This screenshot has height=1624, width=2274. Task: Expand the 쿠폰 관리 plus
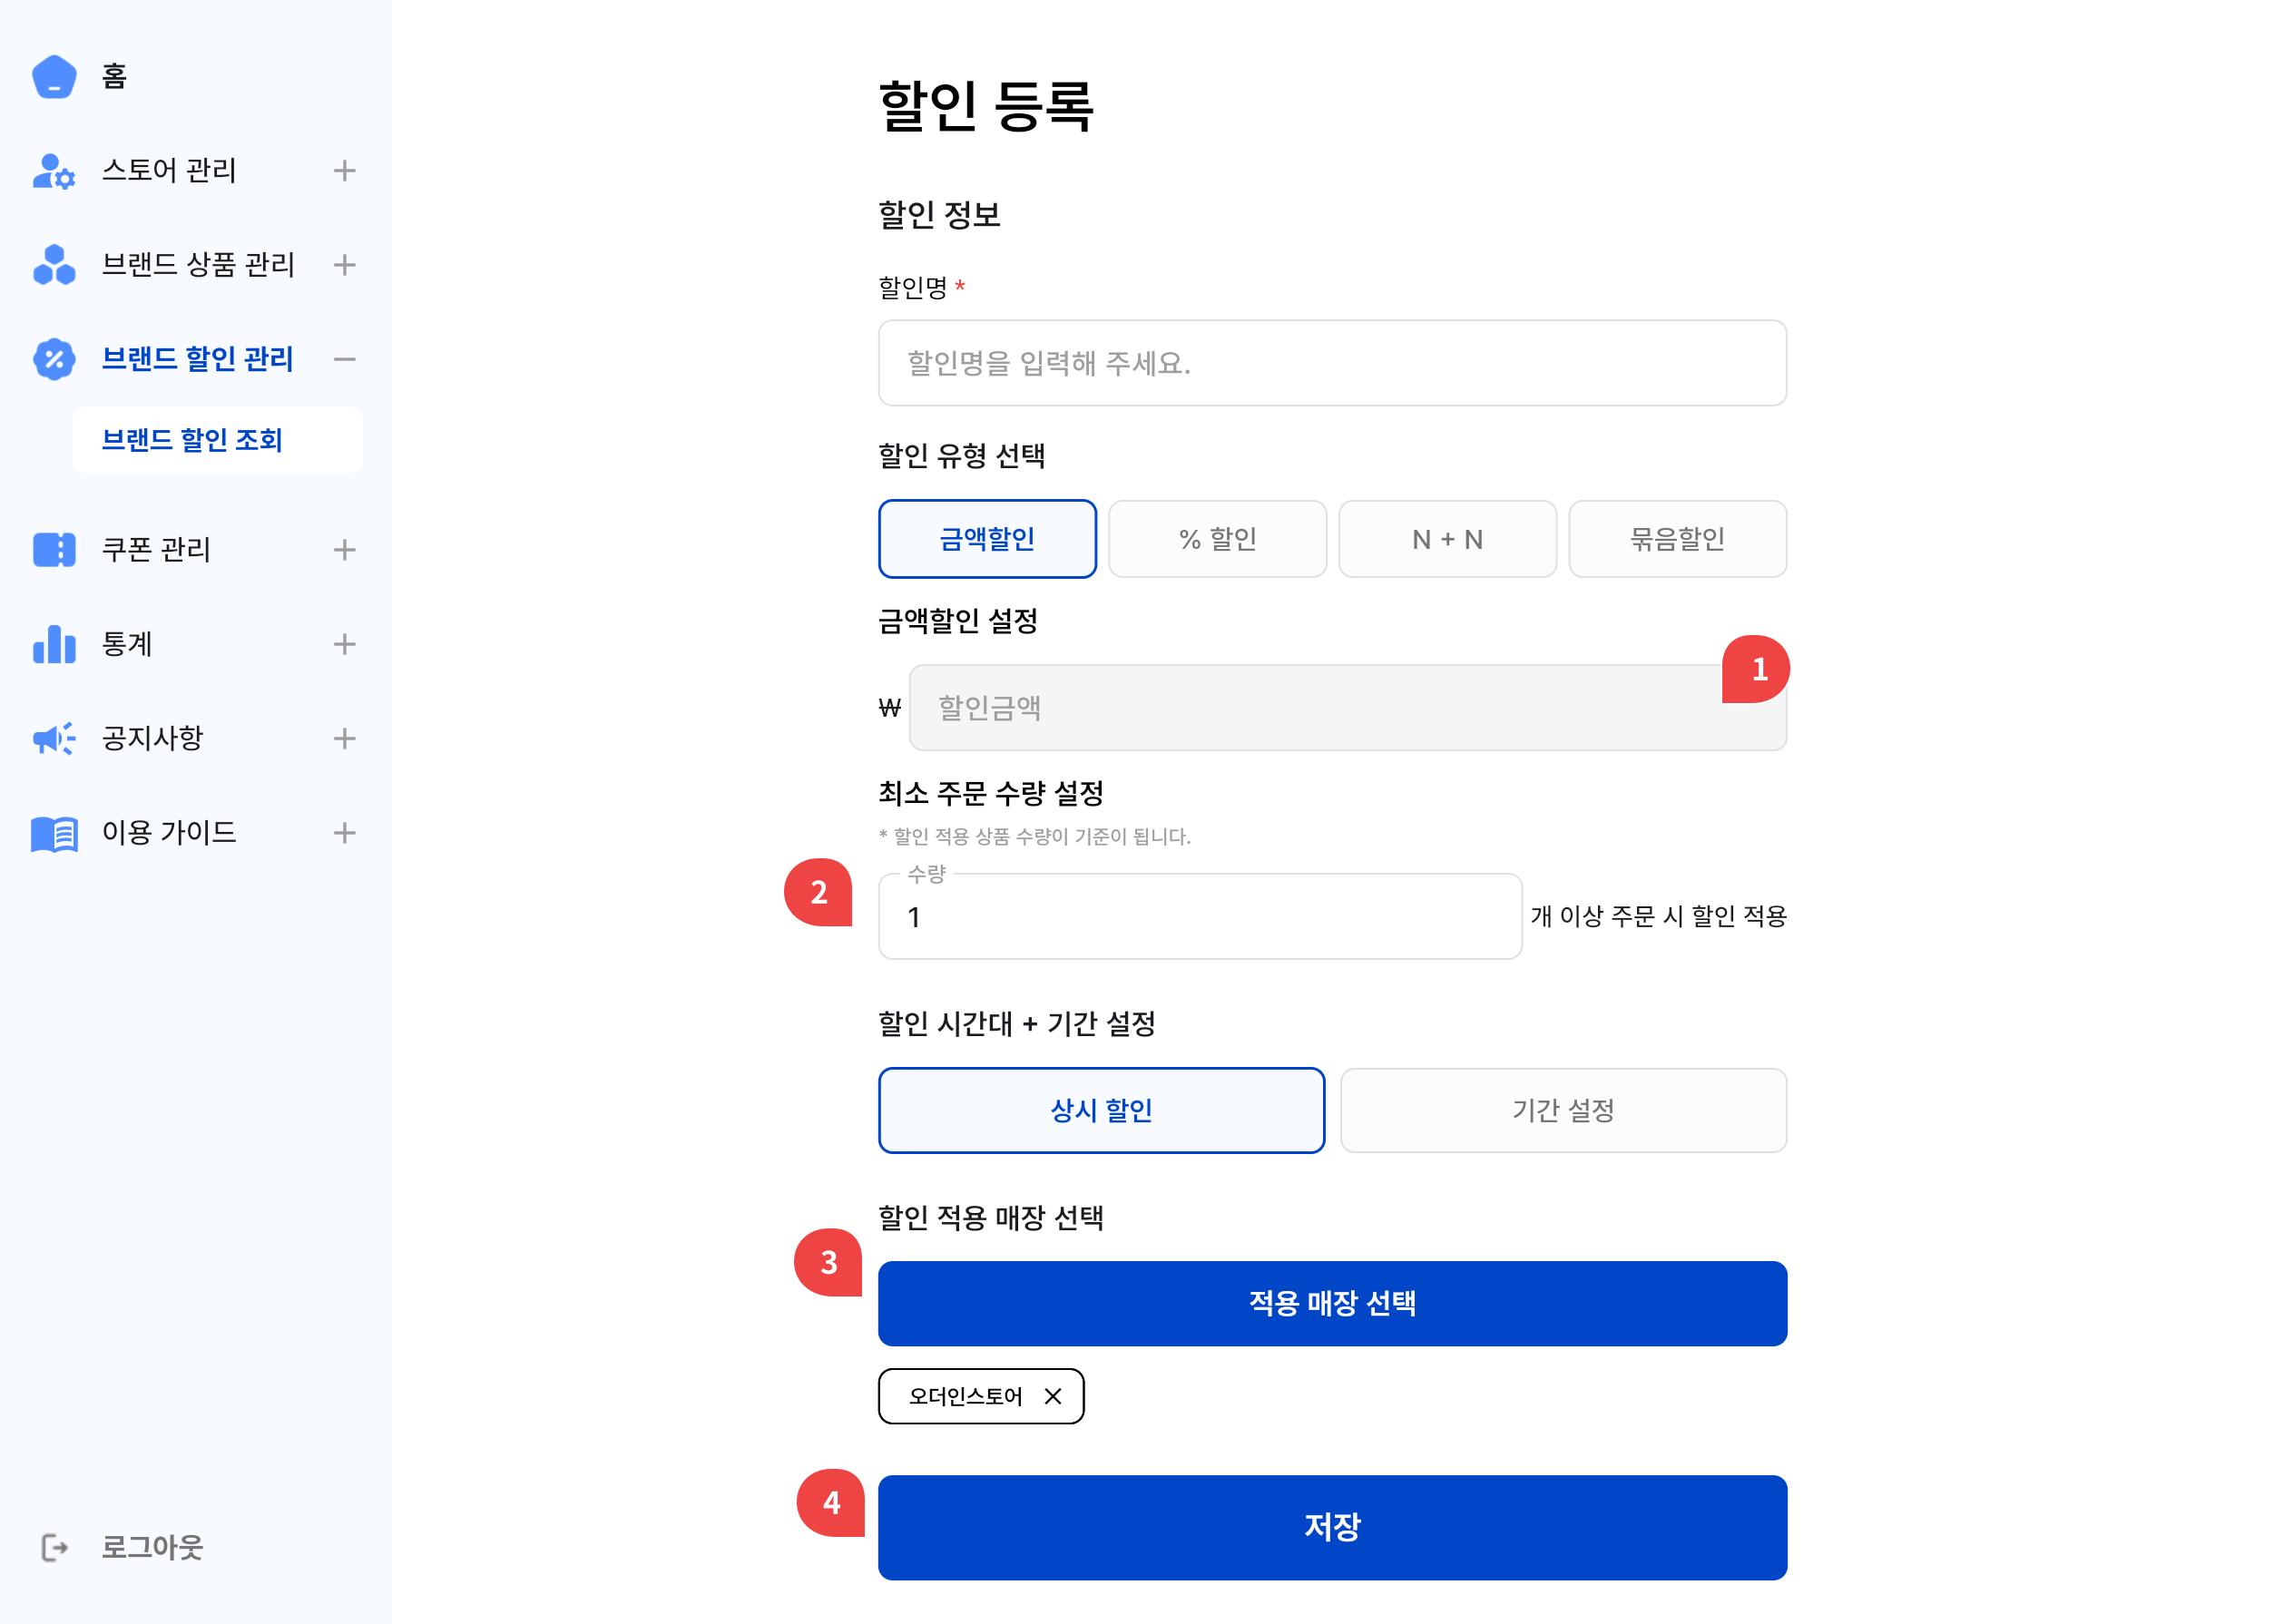coord(345,550)
